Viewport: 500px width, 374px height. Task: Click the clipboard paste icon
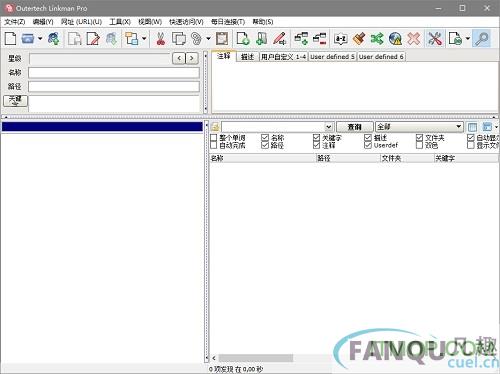coord(222,38)
